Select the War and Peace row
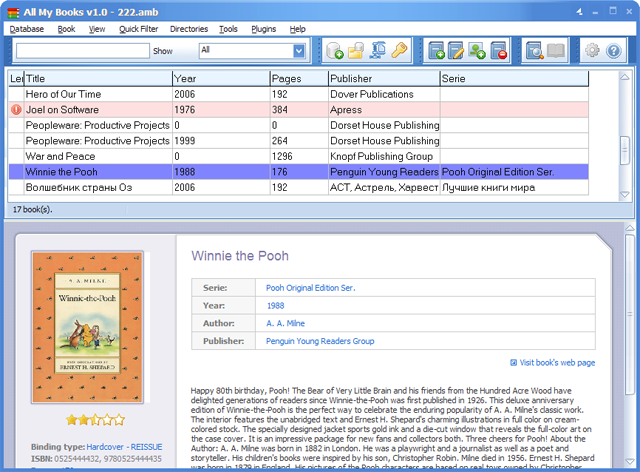The height and width of the screenshot is (472, 640). pyautogui.click(x=298, y=156)
